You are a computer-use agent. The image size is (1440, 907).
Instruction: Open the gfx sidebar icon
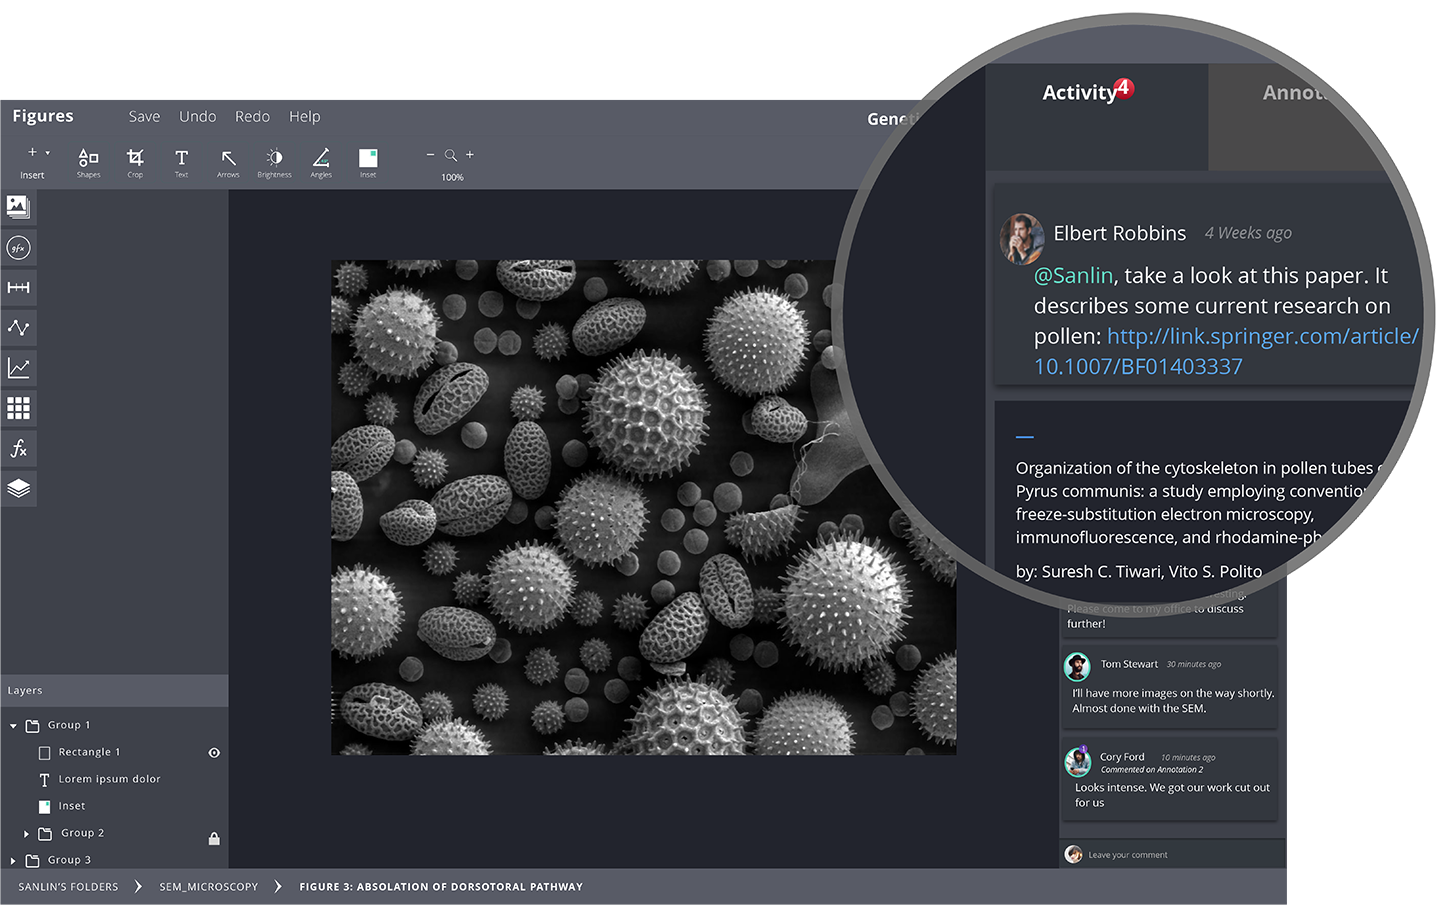click(x=18, y=248)
